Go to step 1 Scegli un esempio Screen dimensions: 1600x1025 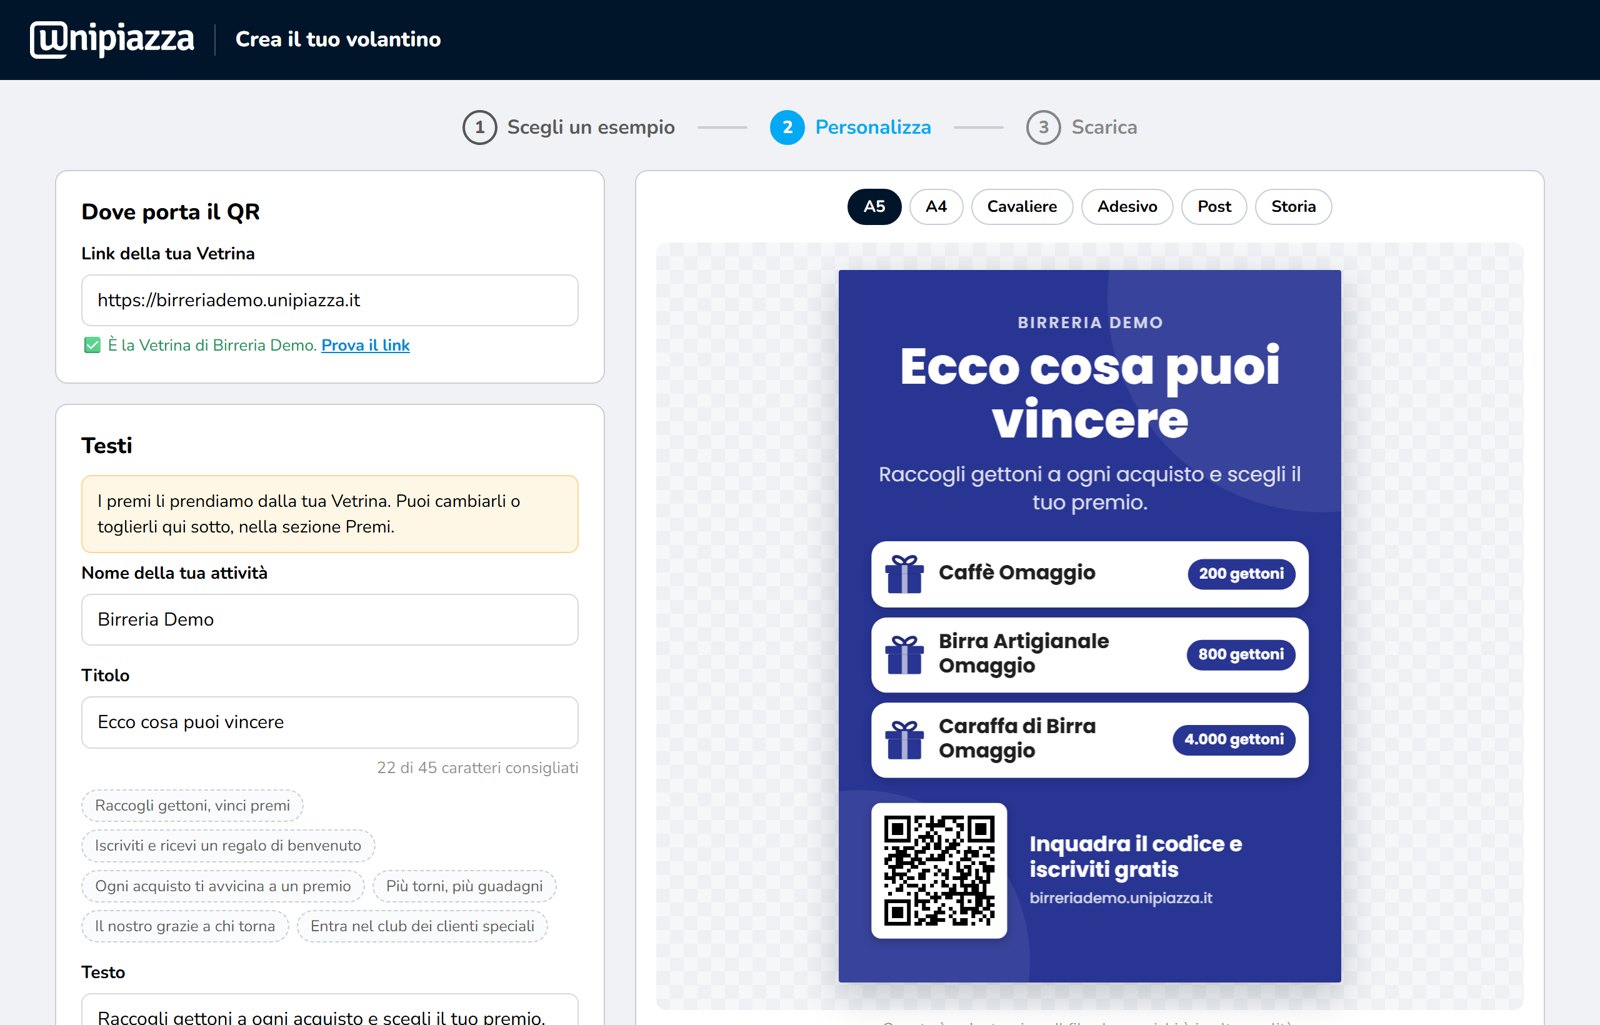click(569, 127)
